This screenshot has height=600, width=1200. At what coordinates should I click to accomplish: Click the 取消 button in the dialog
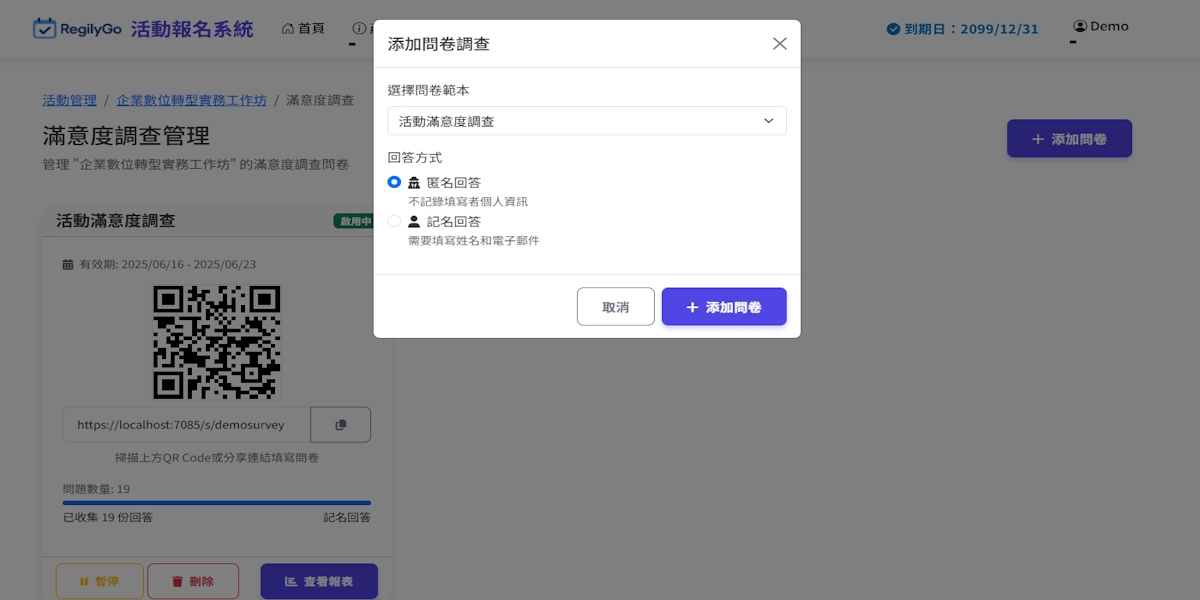(x=616, y=307)
